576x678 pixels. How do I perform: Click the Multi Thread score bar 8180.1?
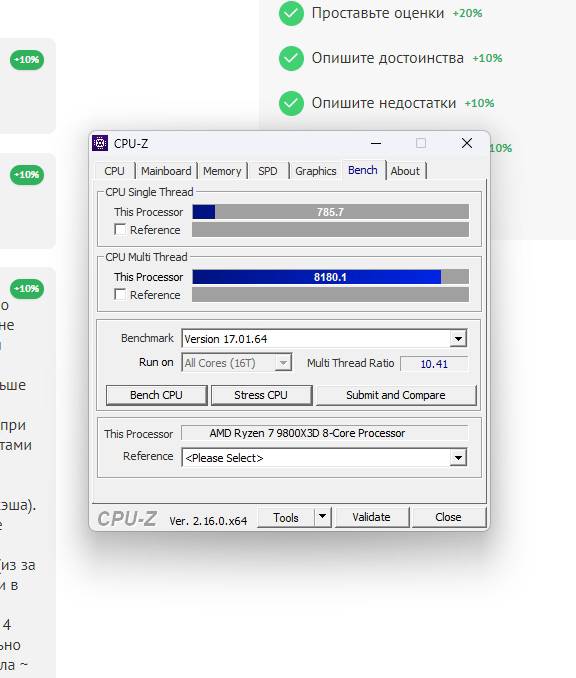pyautogui.click(x=330, y=277)
